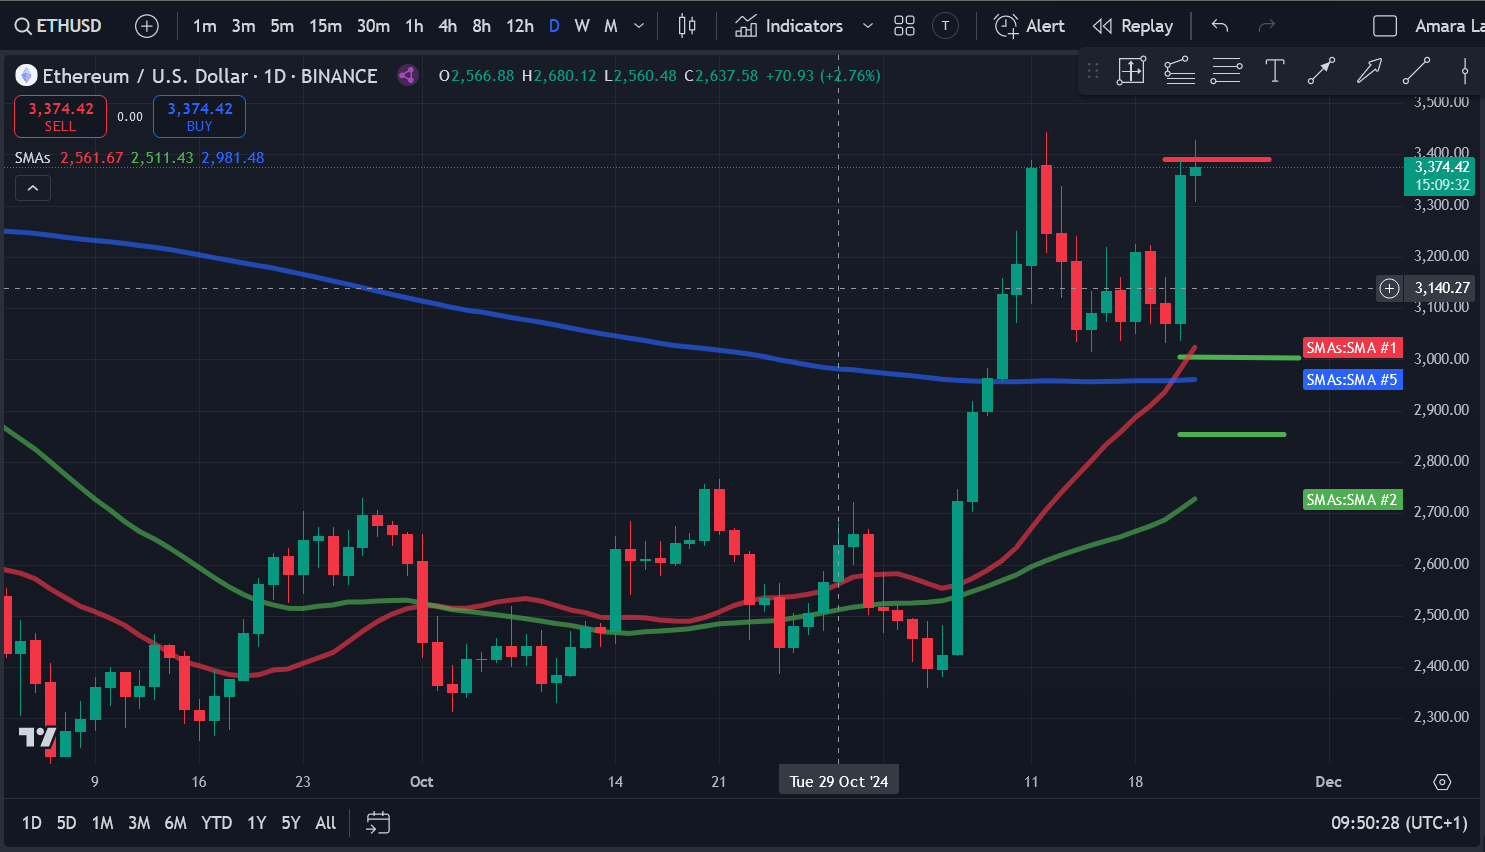This screenshot has width=1485, height=852.
Task: Open the ETHUSD symbol search
Action: tap(58, 26)
